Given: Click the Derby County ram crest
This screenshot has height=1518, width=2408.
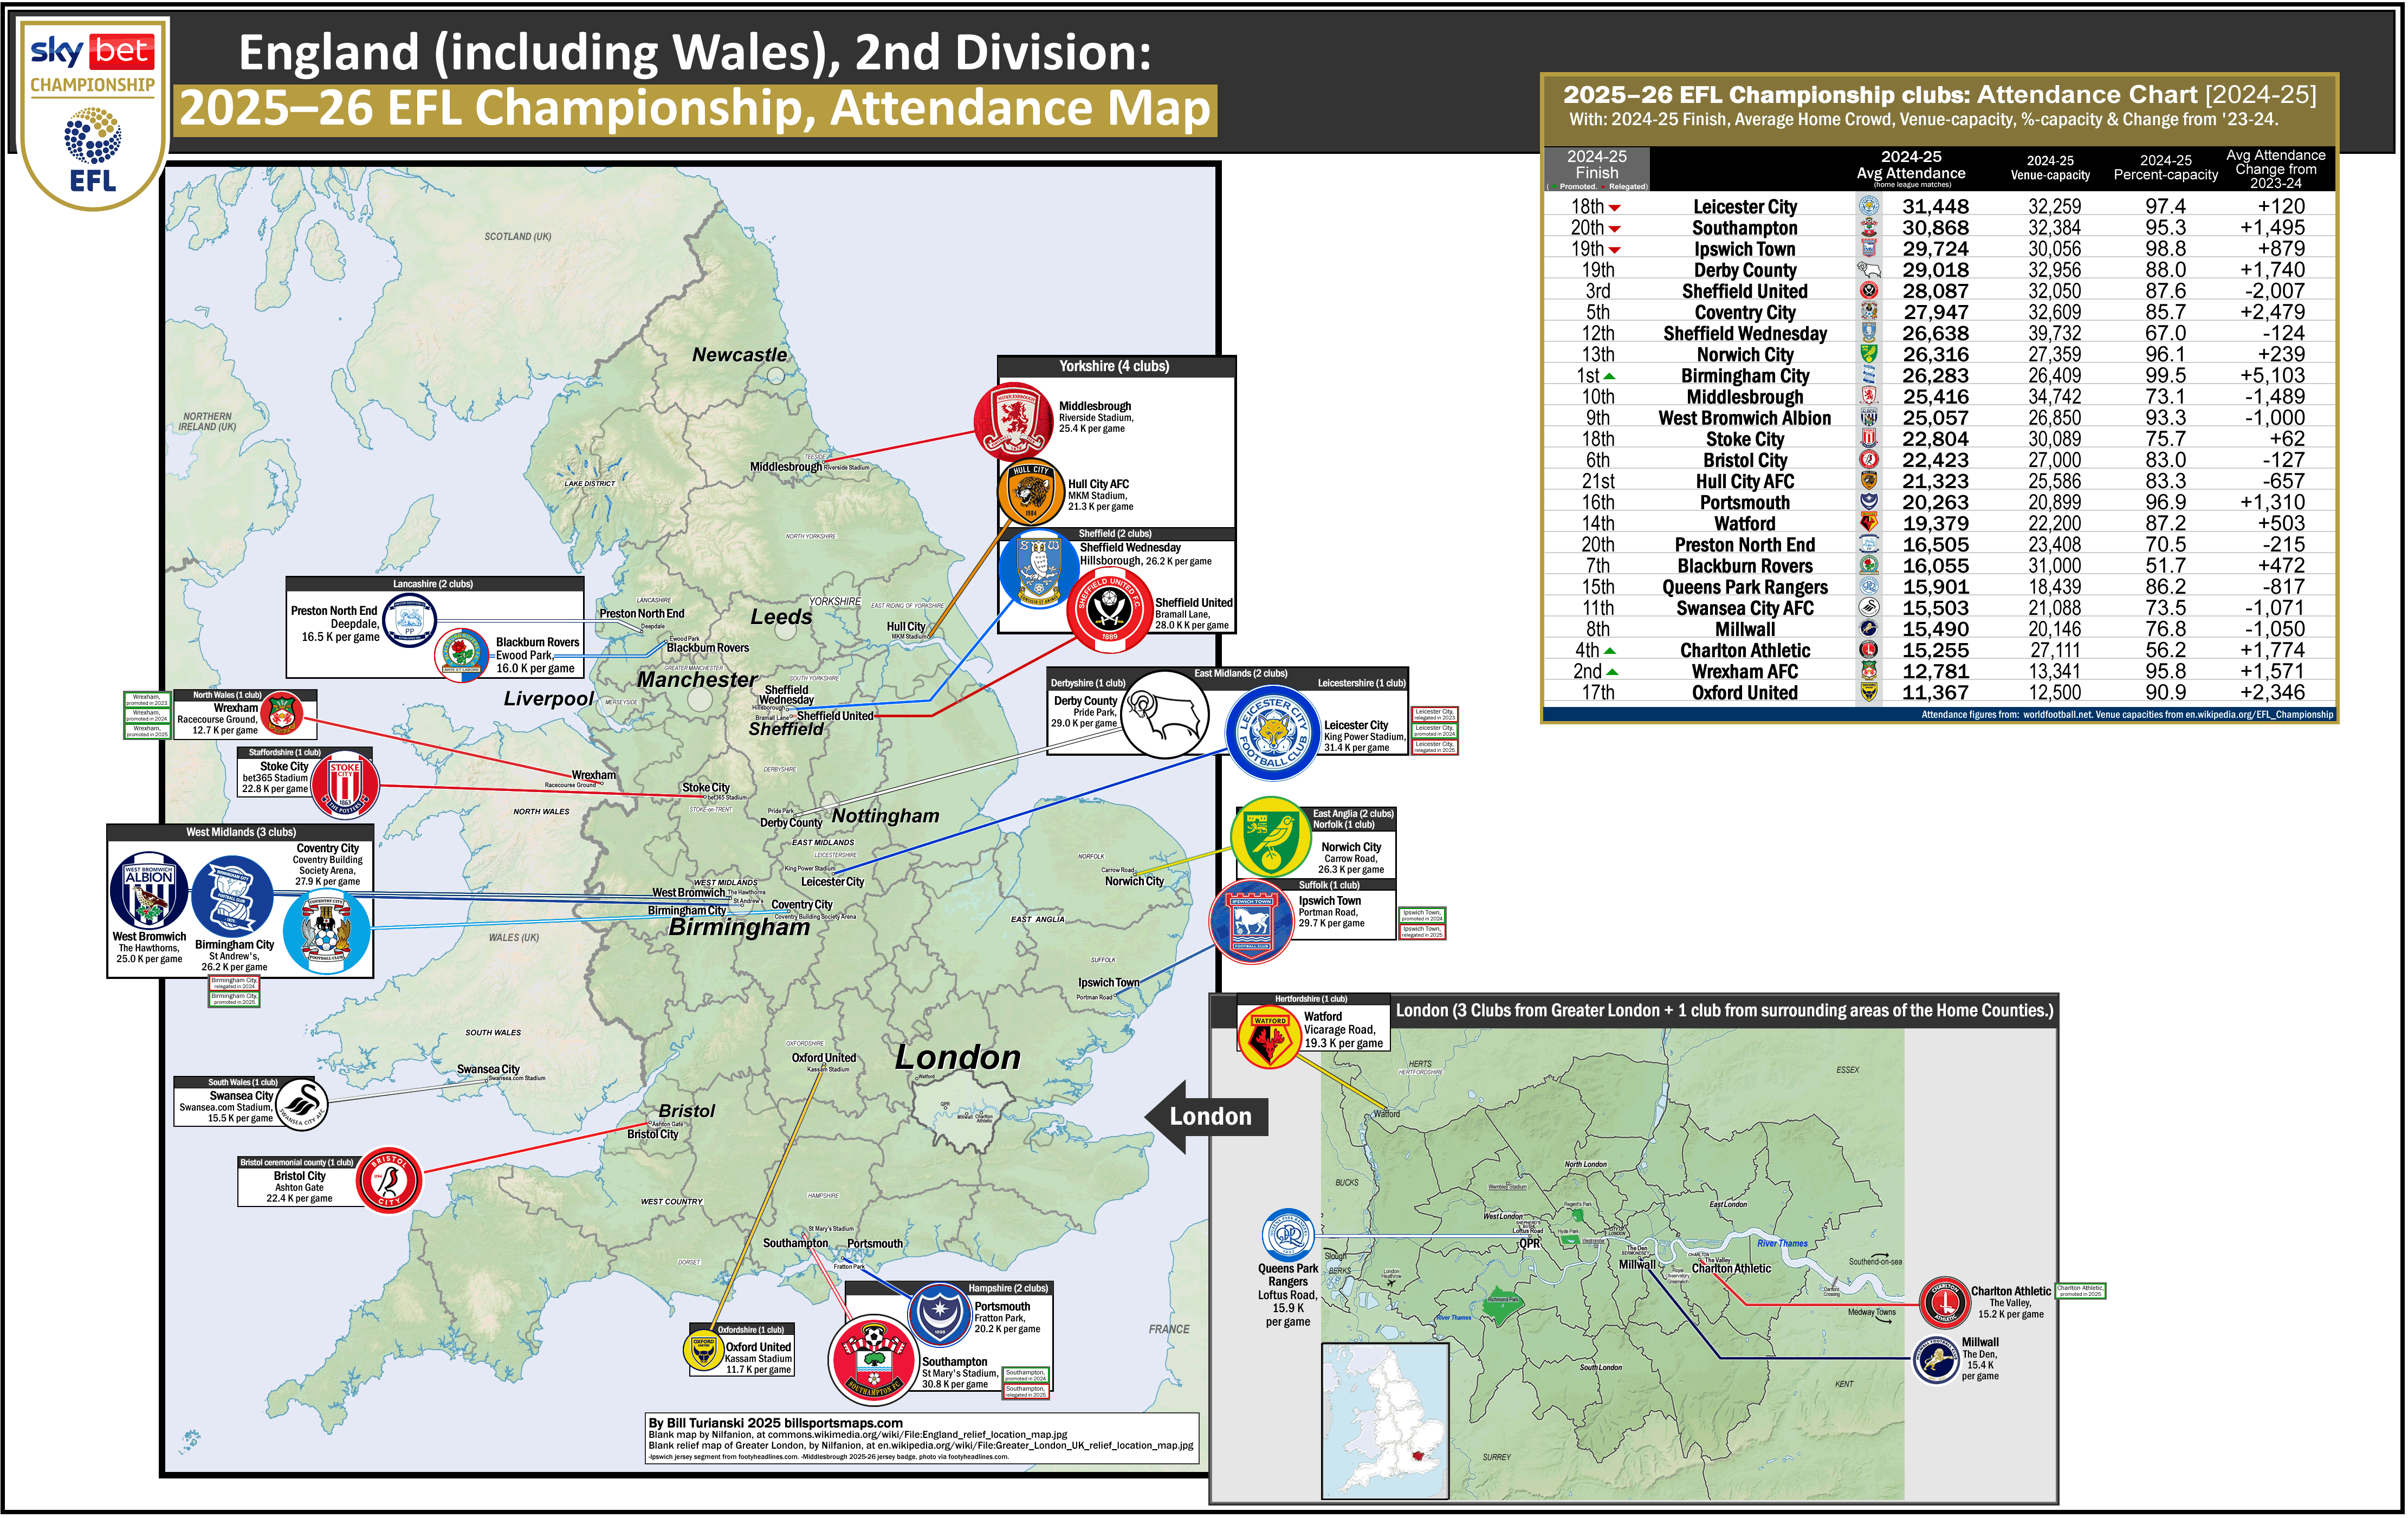Looking at the screenshot, I should click(1165, 714).
